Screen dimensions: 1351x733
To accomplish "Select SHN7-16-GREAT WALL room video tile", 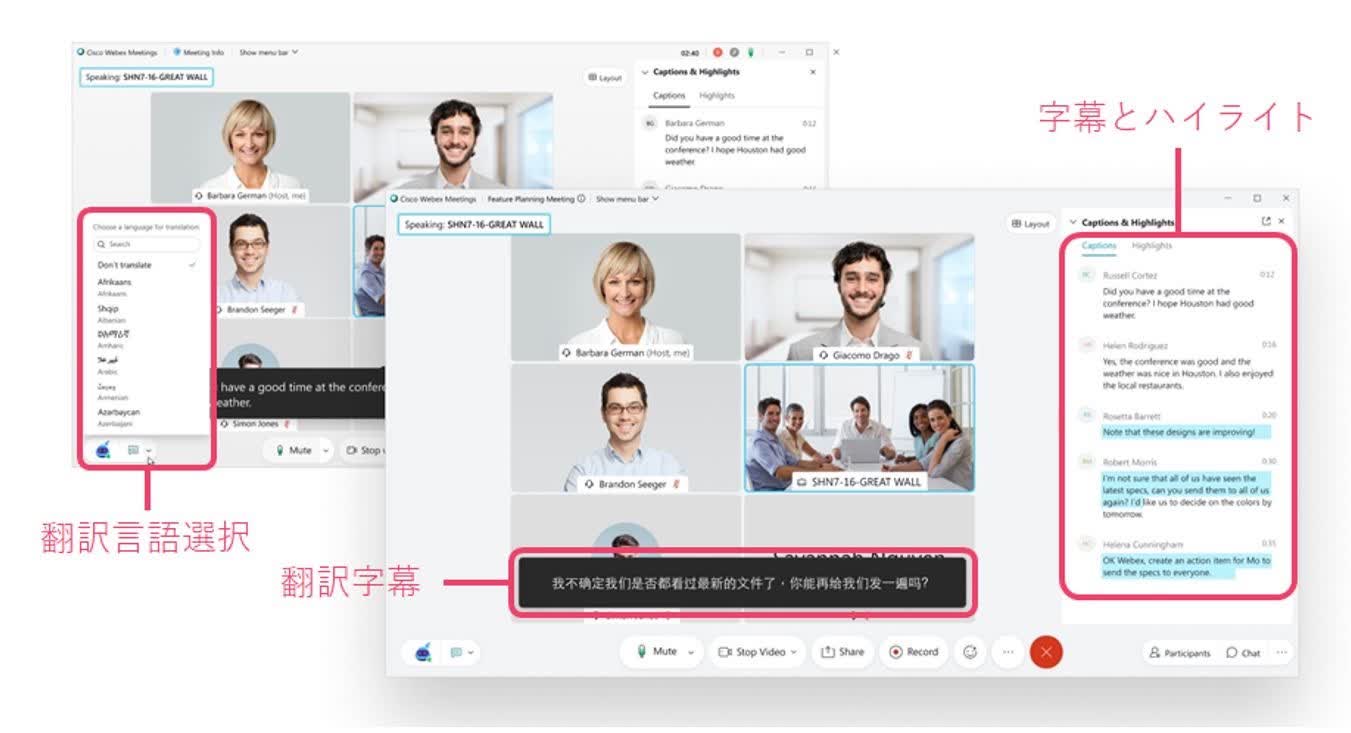I will click(x=859, y=428).
